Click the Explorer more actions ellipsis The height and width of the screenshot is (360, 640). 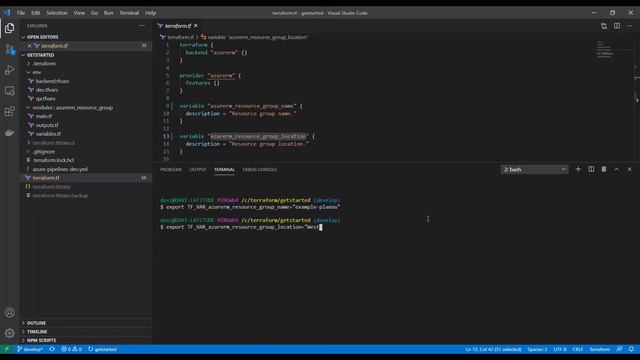tap(142, 26)
